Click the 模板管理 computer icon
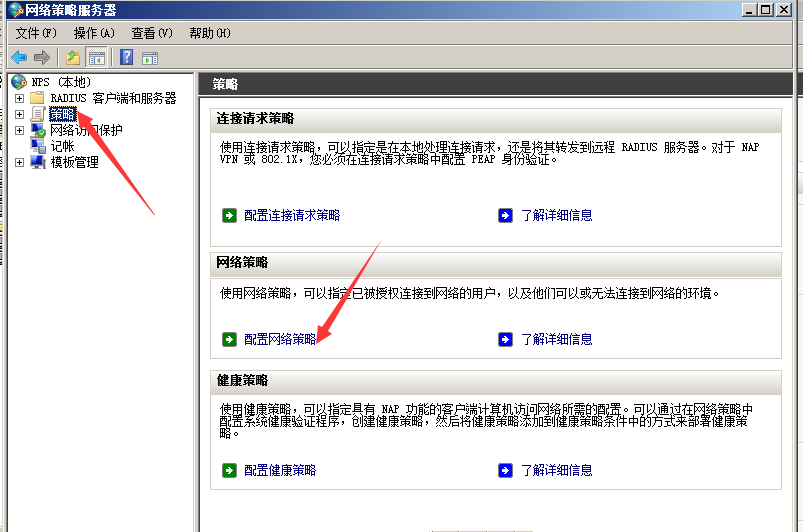Image resolution: width=803 pixels, height=532 pixels. tap(38, 162)
